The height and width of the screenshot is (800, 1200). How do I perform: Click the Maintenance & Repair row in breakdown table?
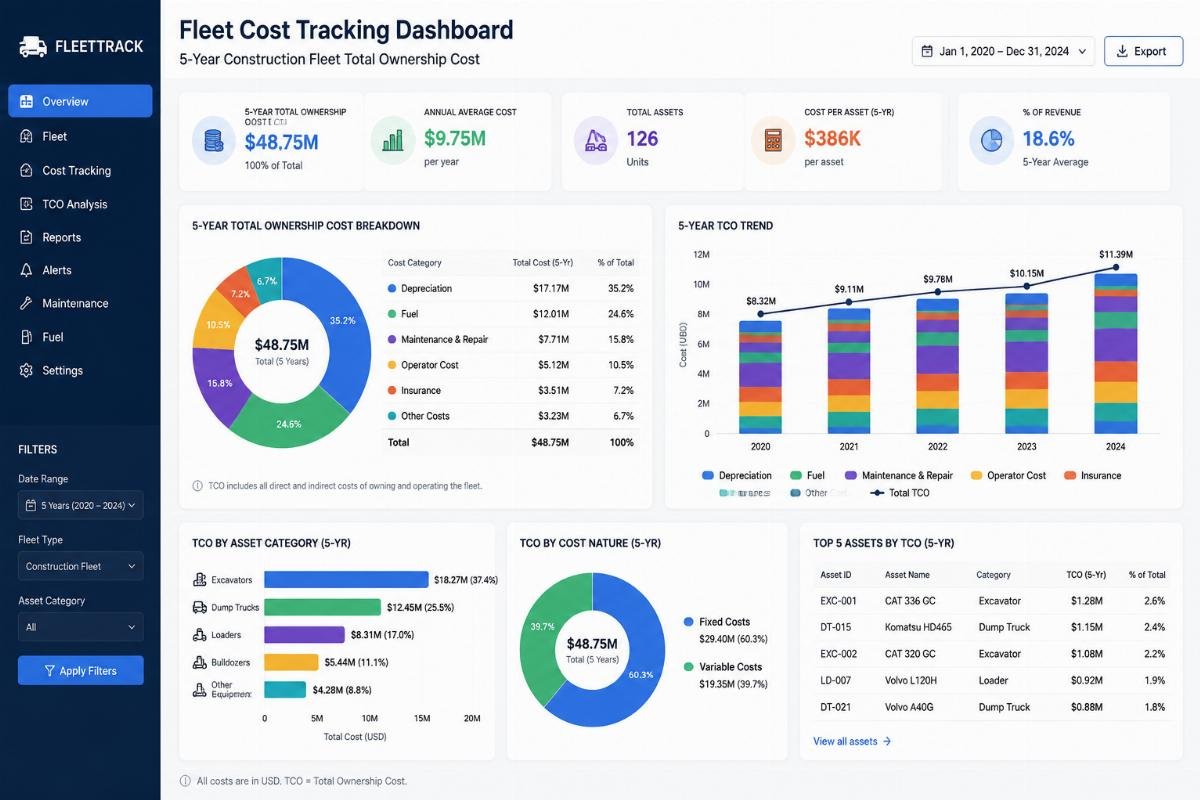tap(513, 339)
